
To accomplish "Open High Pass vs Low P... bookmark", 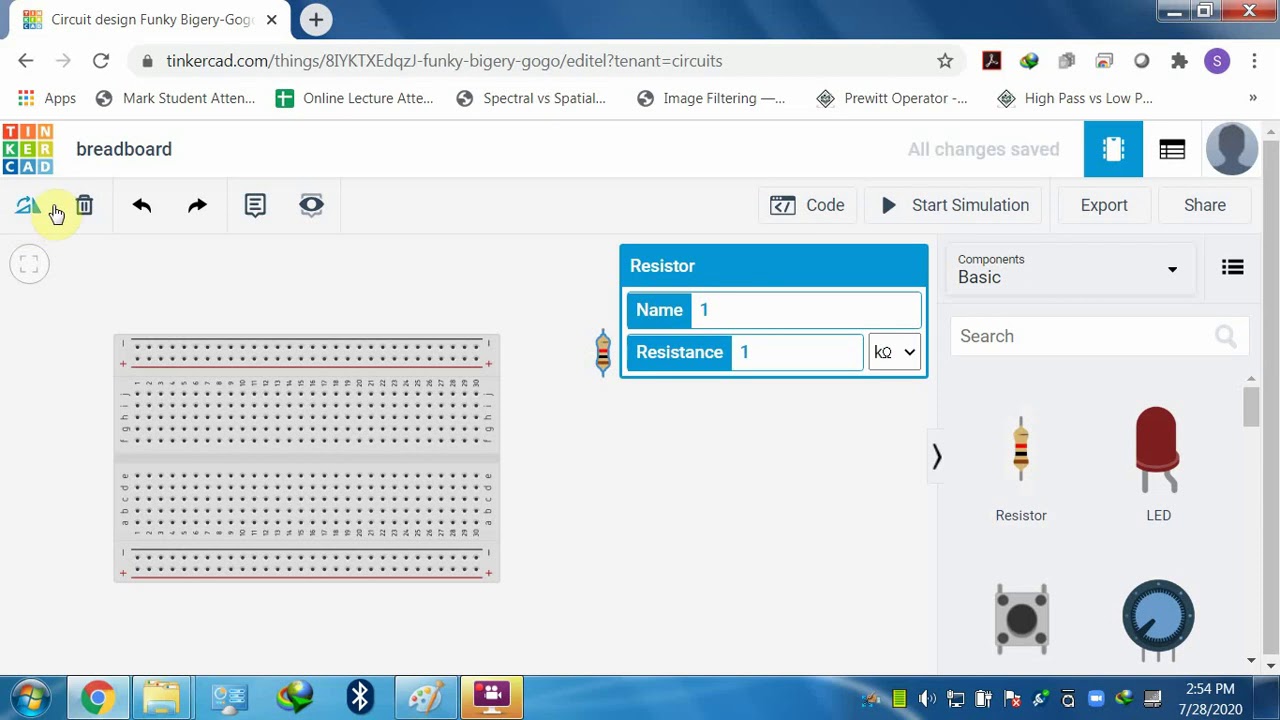I will tap(1075, 98).
